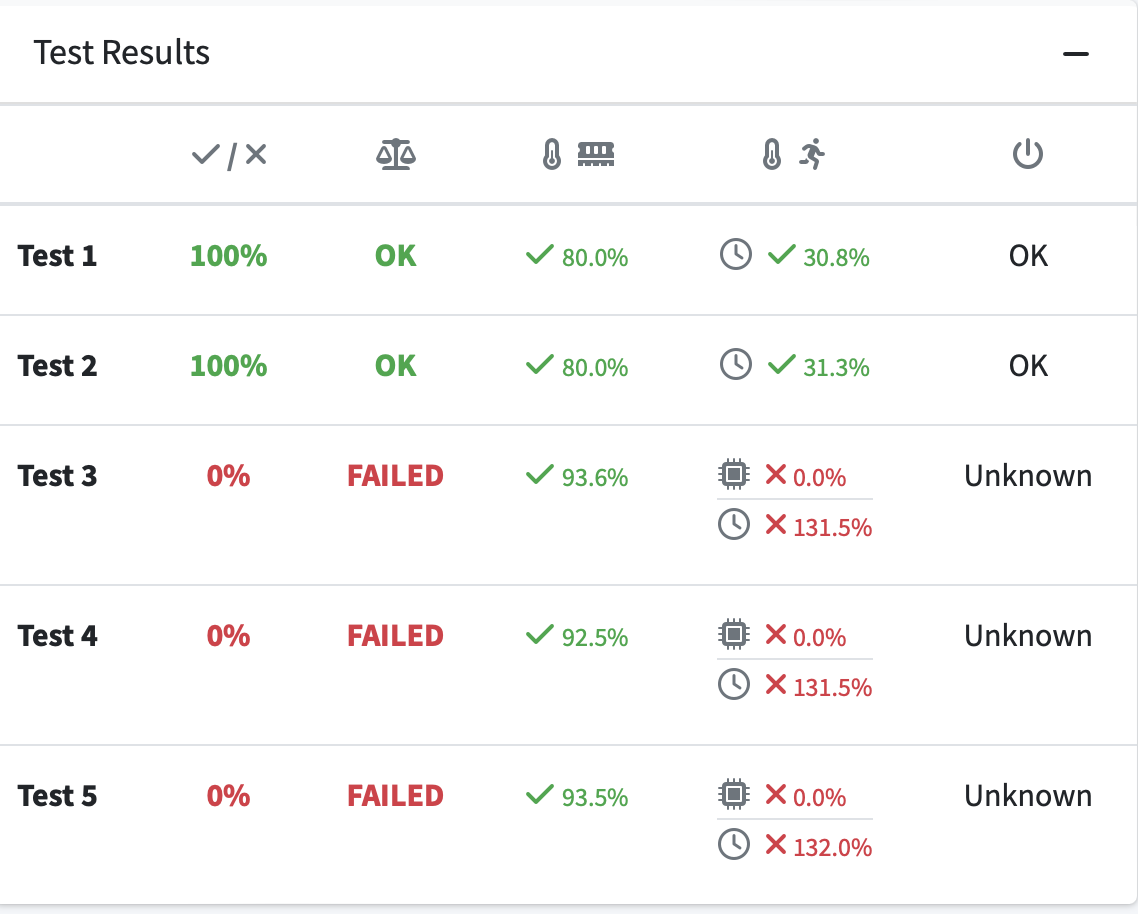Click the clock icon in Test 2
Viewport: 1138px width, 914px height.
(x=735, y=364)
